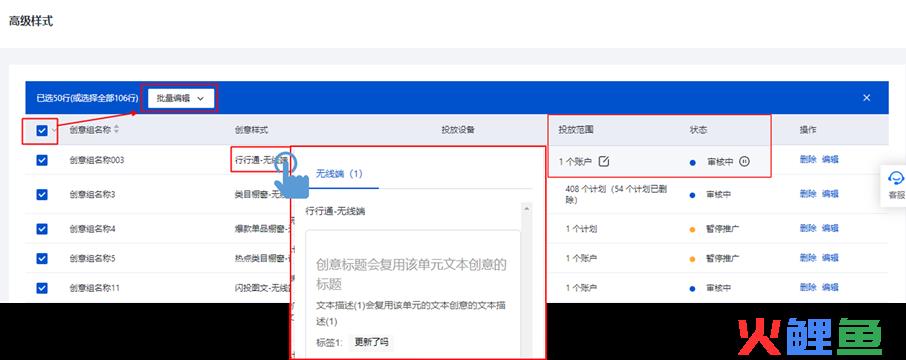Click the 1 个计划 cell in the 创意组名称4 row

click(x=581, y=229)
